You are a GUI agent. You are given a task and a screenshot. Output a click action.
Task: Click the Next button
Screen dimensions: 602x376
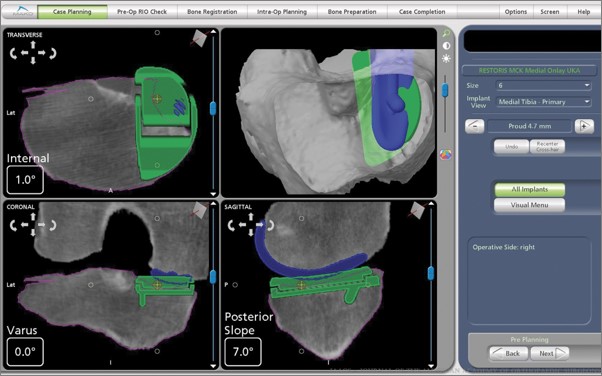point(549,353)
